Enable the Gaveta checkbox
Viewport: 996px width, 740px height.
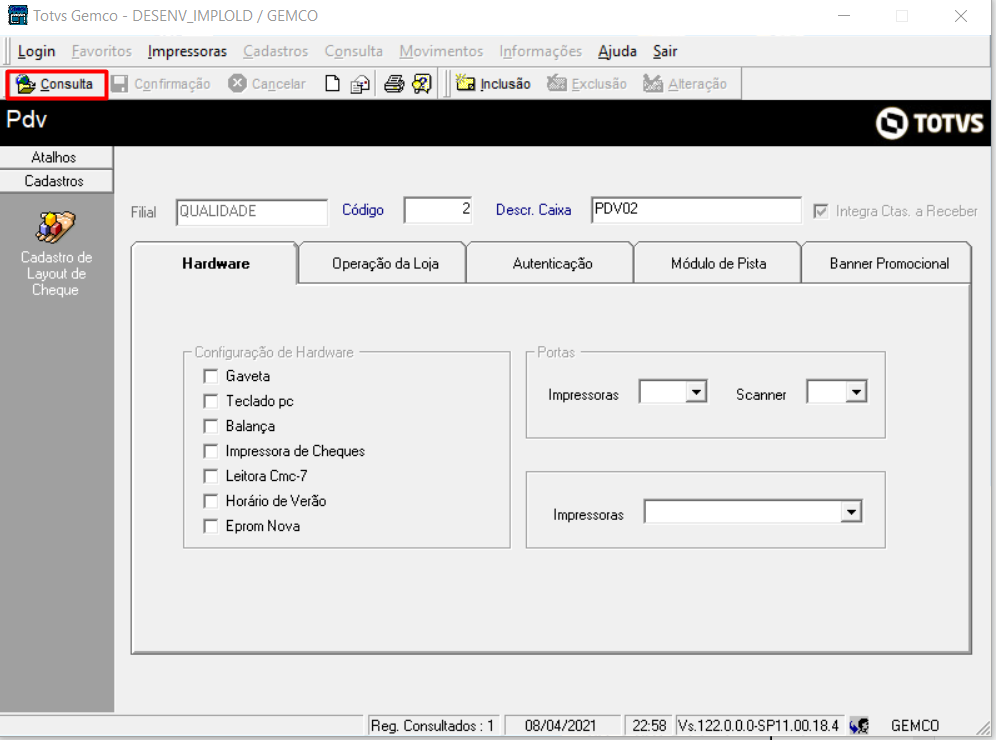[210, 376]
